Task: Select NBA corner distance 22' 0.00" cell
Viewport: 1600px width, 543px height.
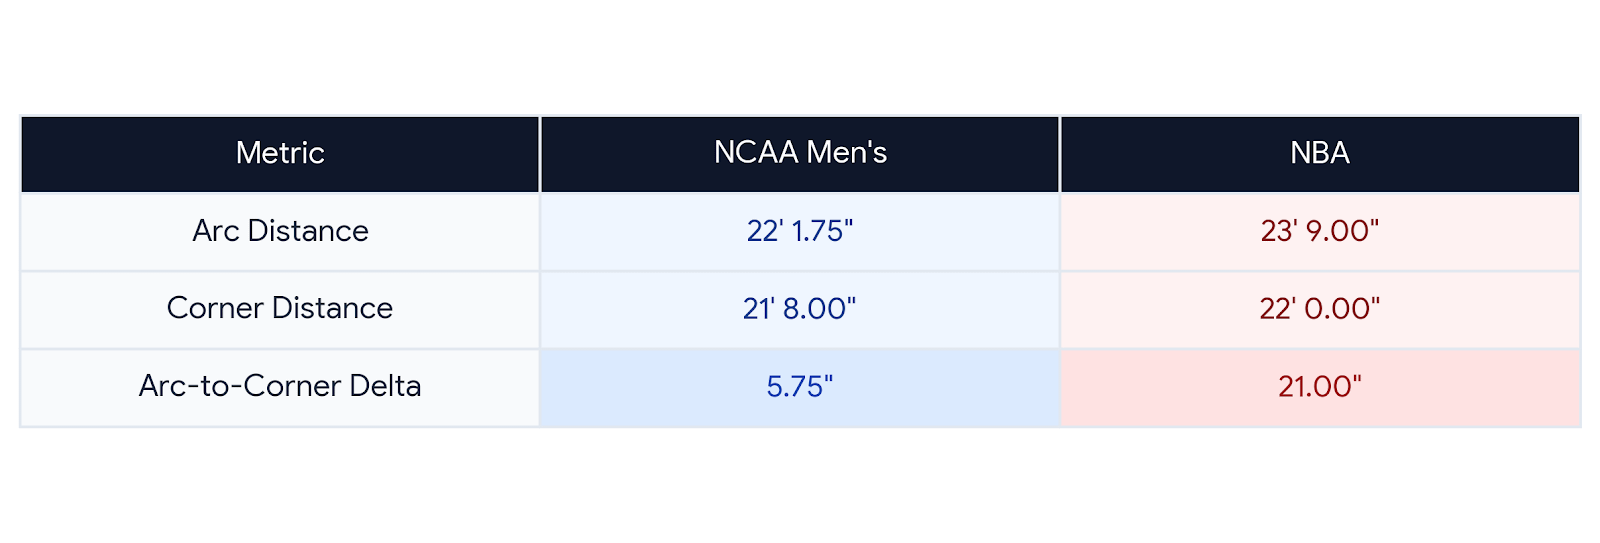Action: (x=1320, y=309)
